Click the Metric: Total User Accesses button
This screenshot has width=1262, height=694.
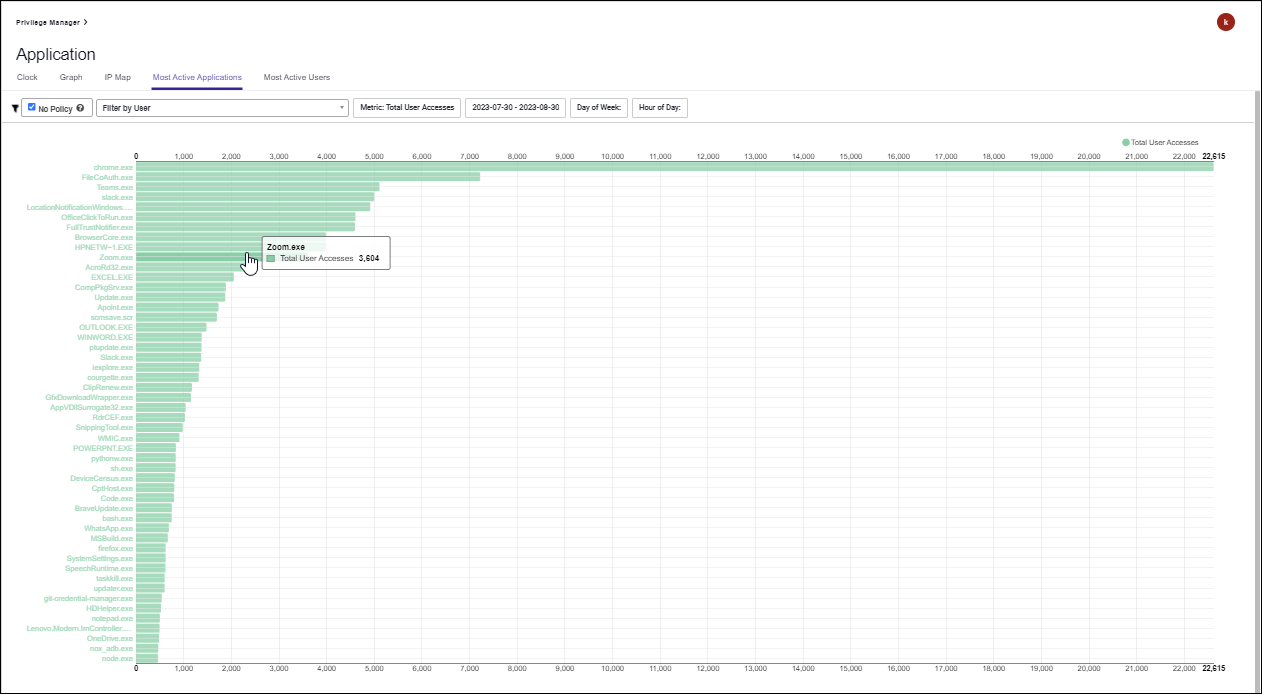click(406, 107)
